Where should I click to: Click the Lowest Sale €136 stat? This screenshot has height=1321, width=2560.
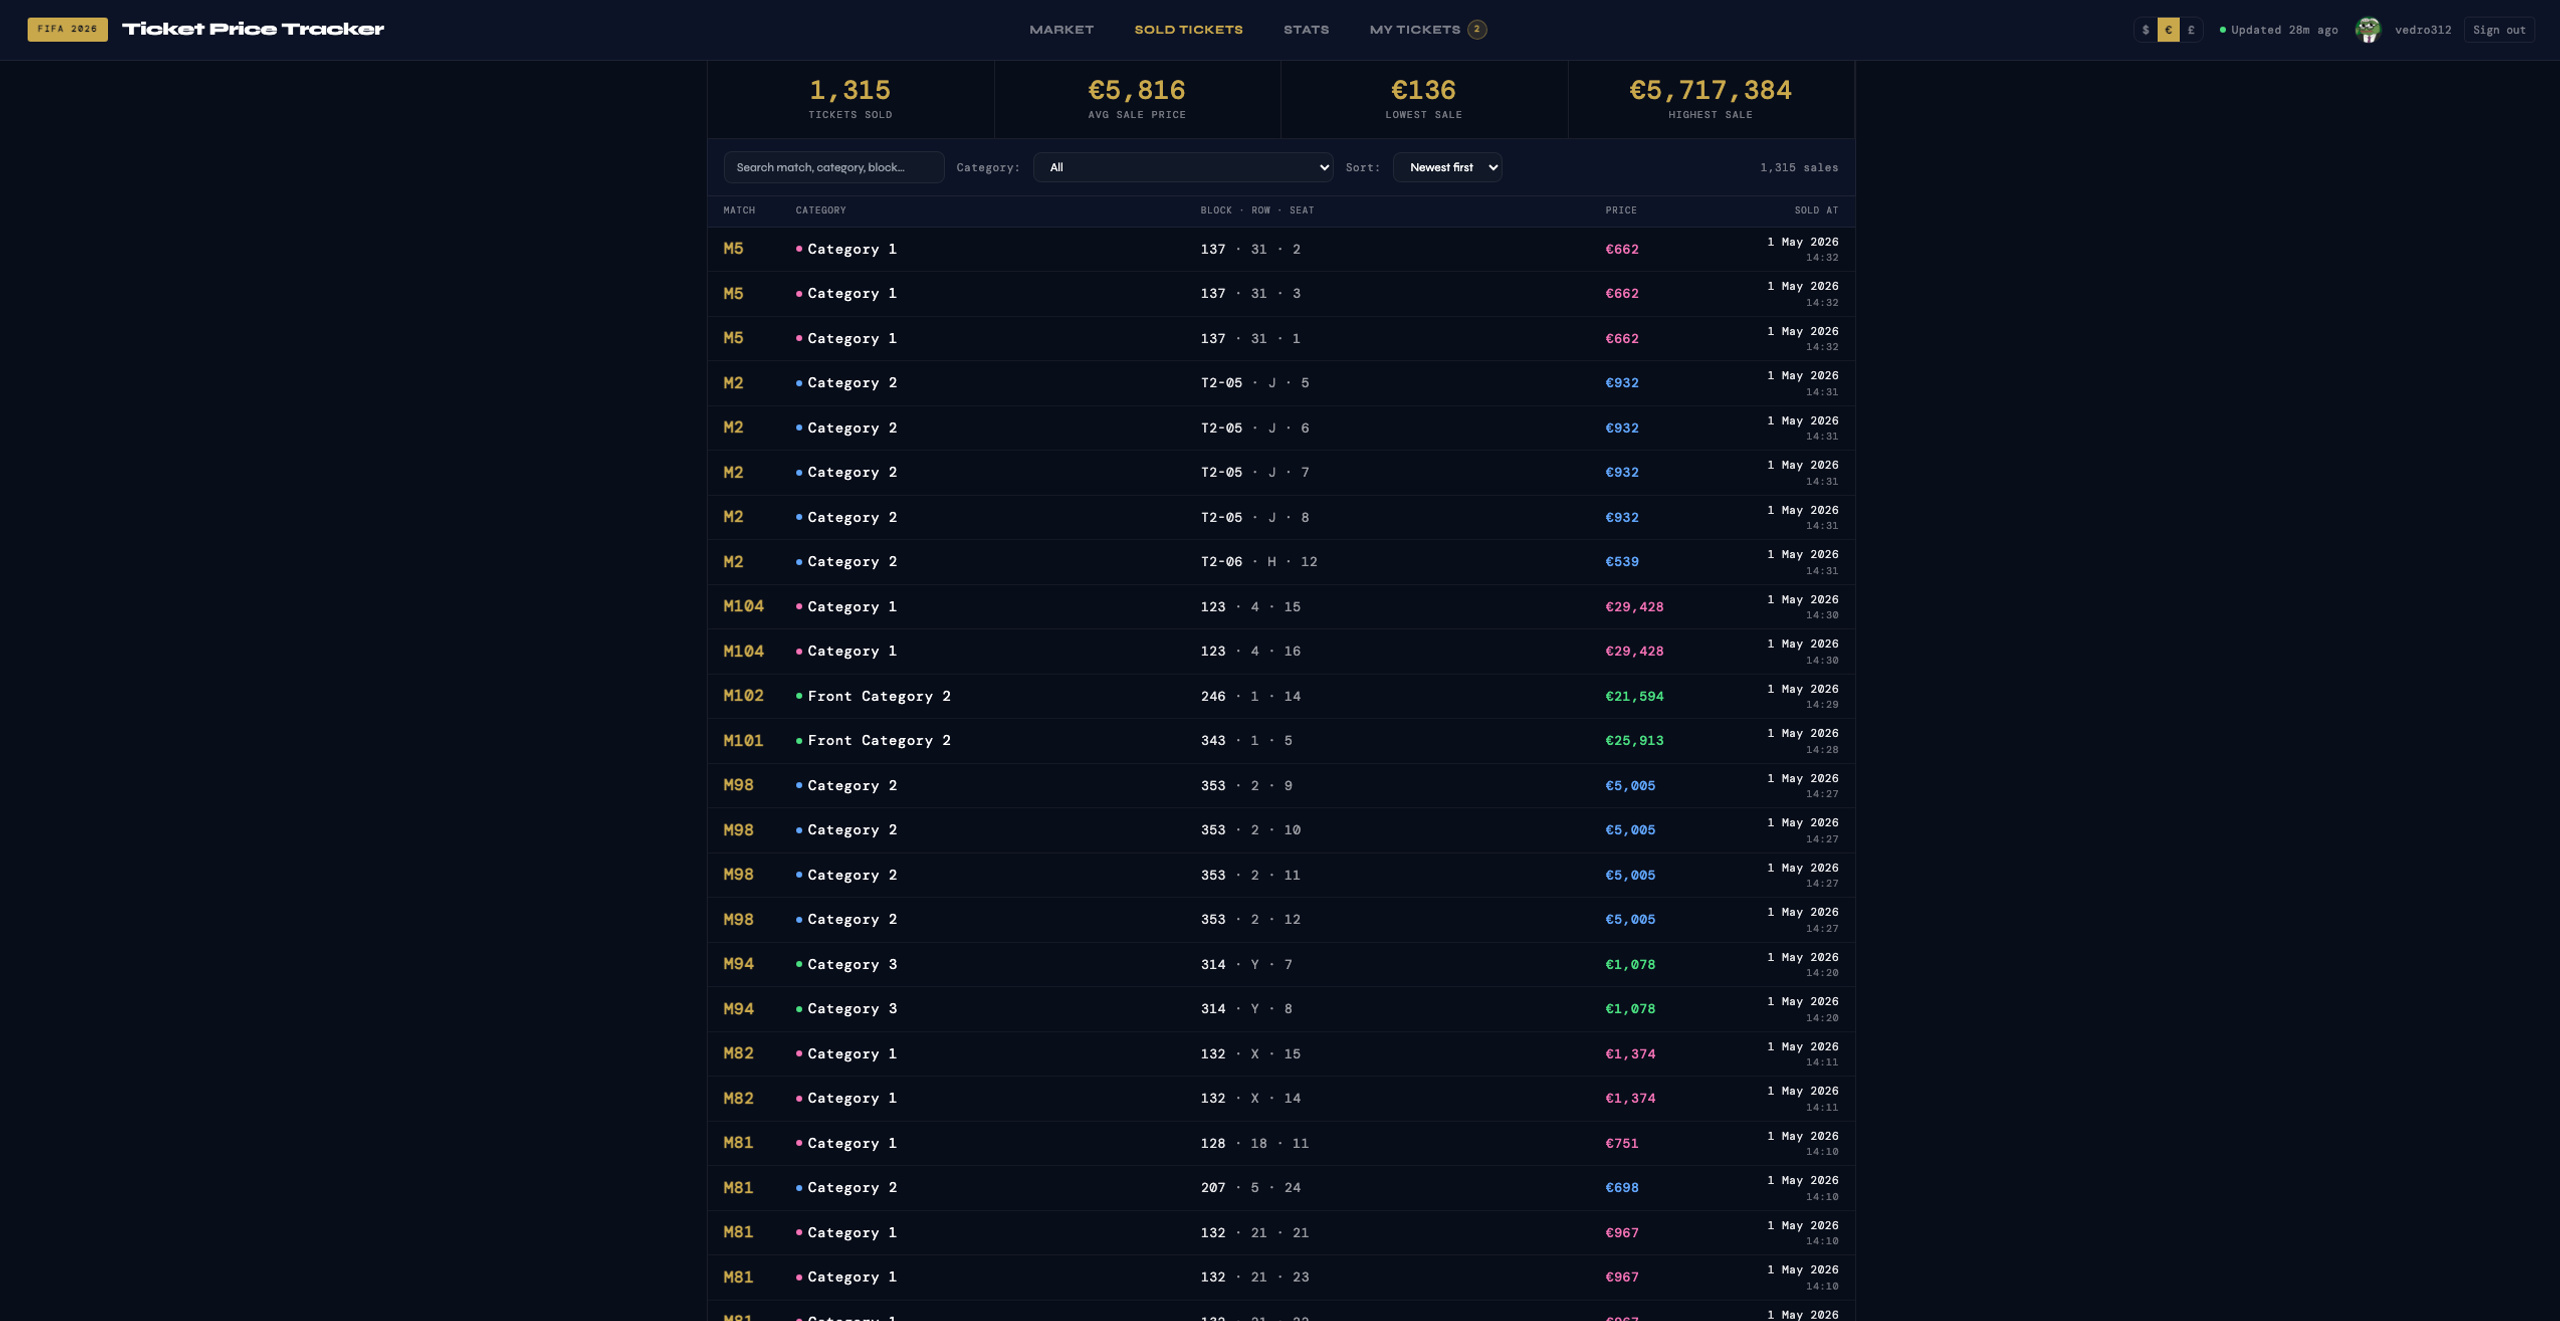1424,99
